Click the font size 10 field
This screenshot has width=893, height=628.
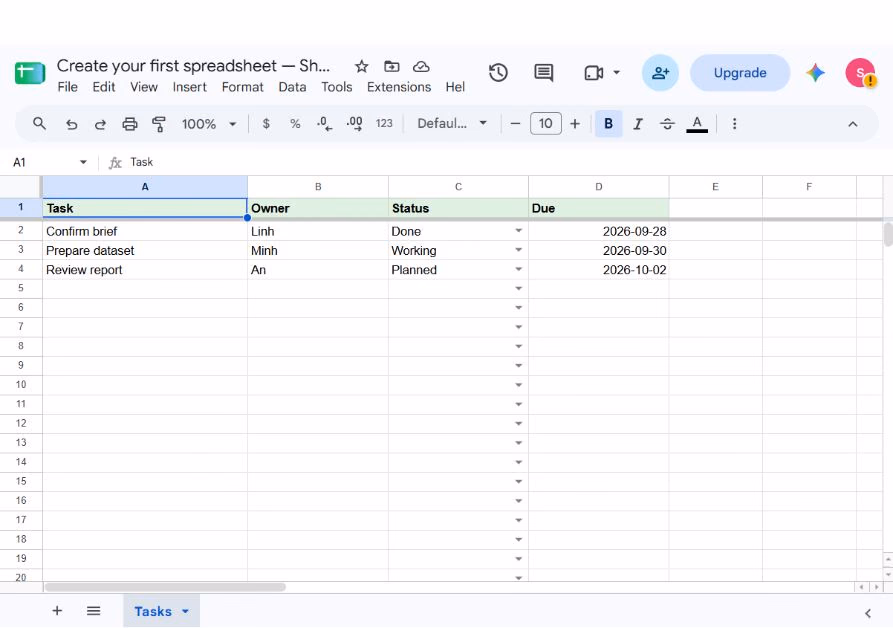click(546, 124)
